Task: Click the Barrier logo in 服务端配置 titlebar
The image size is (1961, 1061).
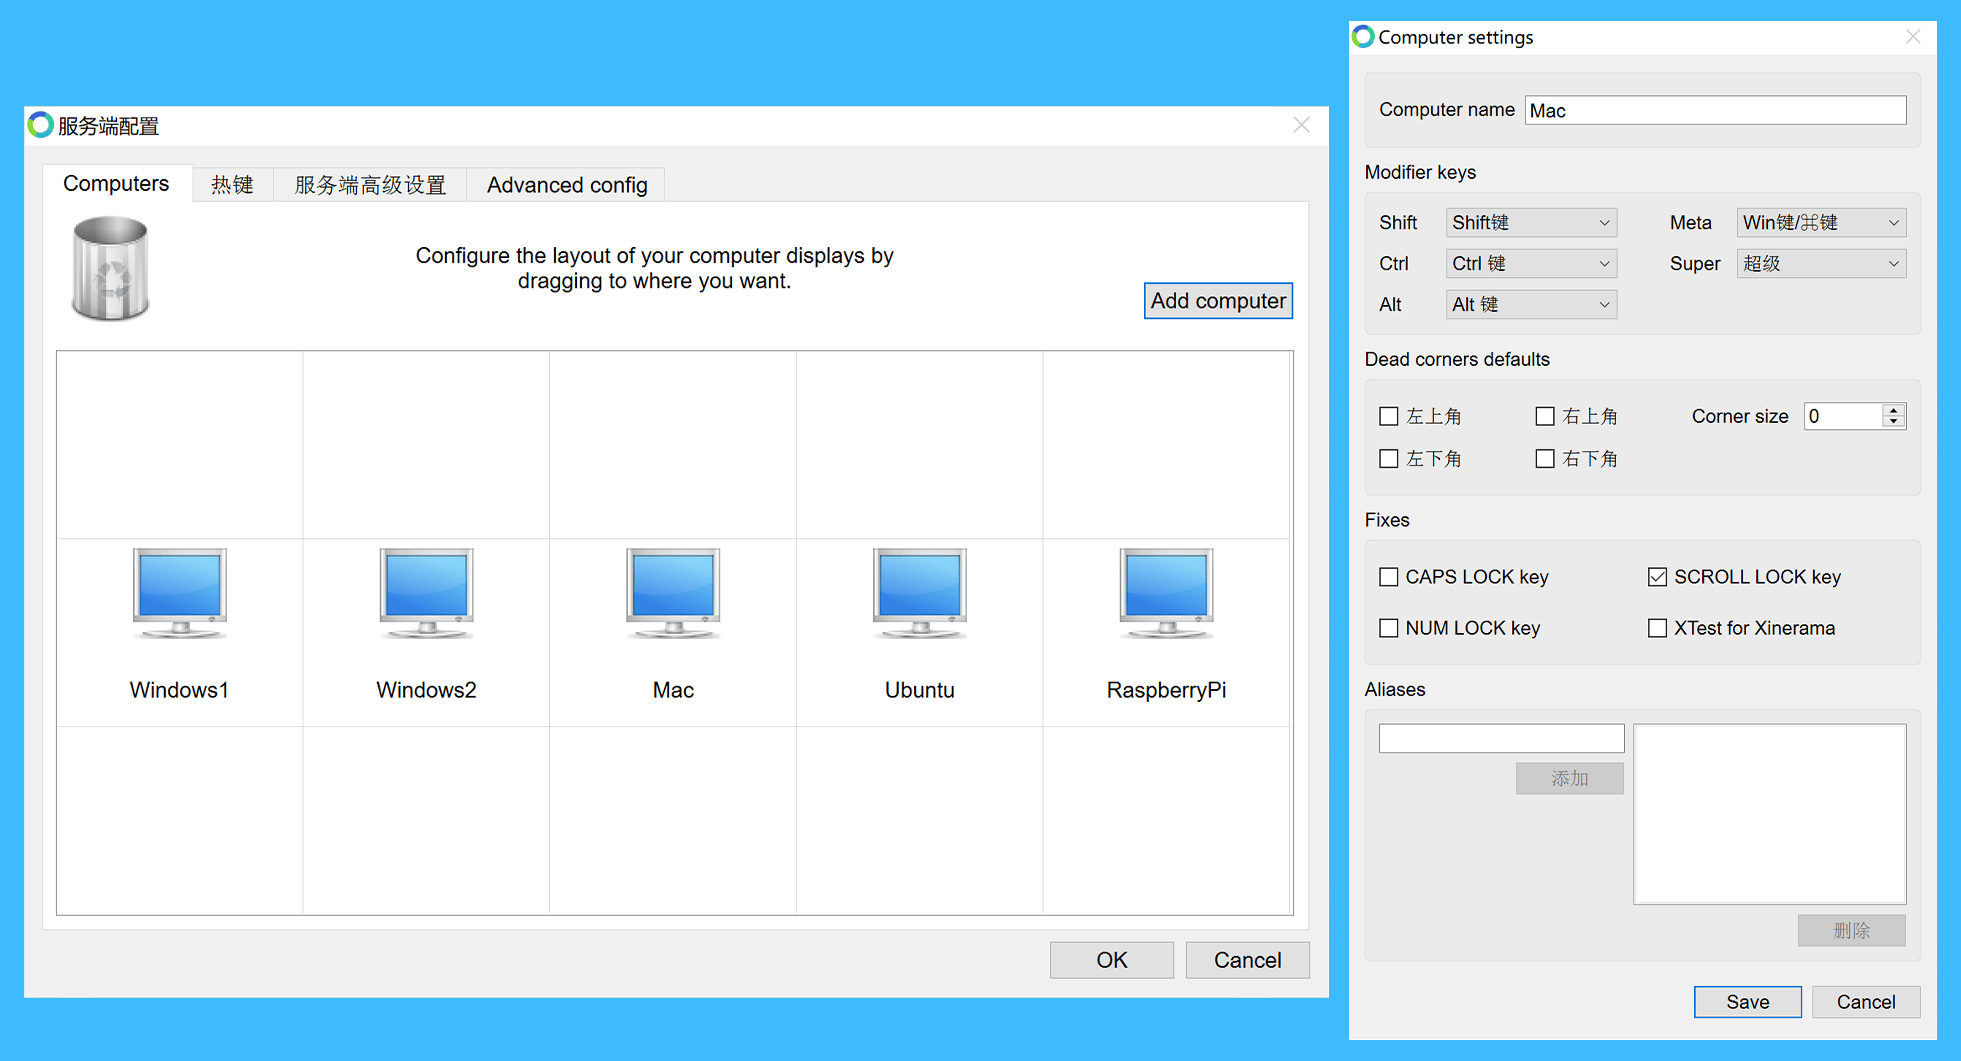Action: (40, 124)
